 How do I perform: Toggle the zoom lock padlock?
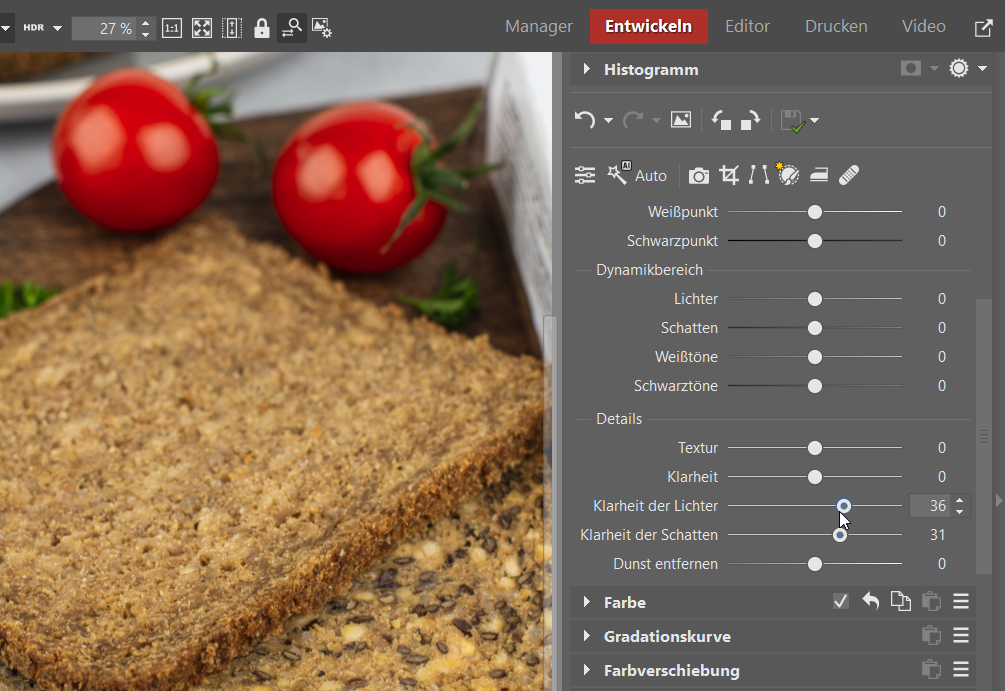pyautogui.click(x=262, y=28)
